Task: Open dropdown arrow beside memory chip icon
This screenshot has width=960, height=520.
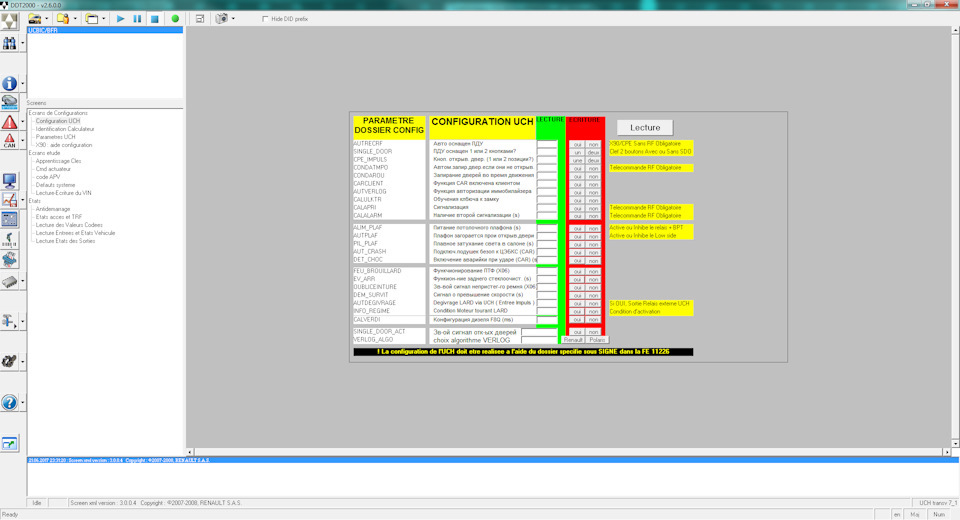Action: coord(23,281)
